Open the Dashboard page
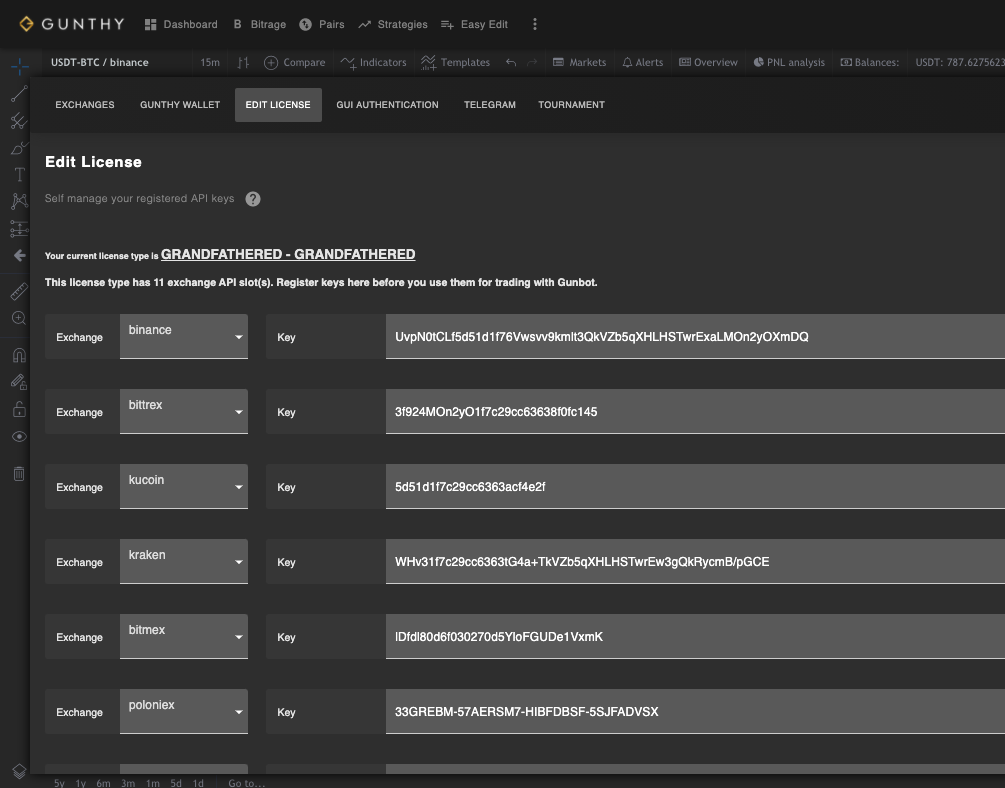The image size is (1005, 788). pos(181,24)
